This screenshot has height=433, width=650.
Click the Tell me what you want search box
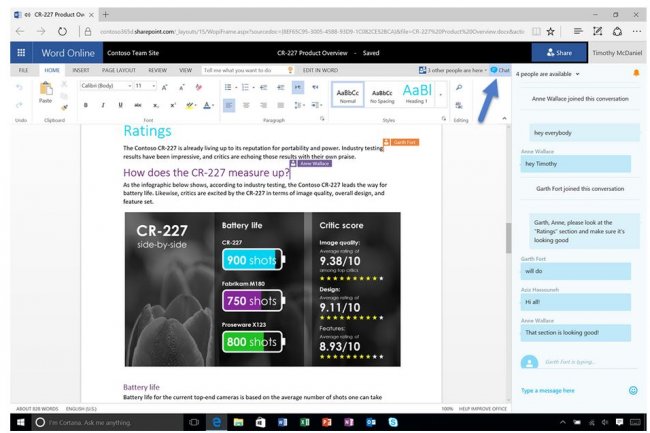pyautogui.click(x=248, y=70)
